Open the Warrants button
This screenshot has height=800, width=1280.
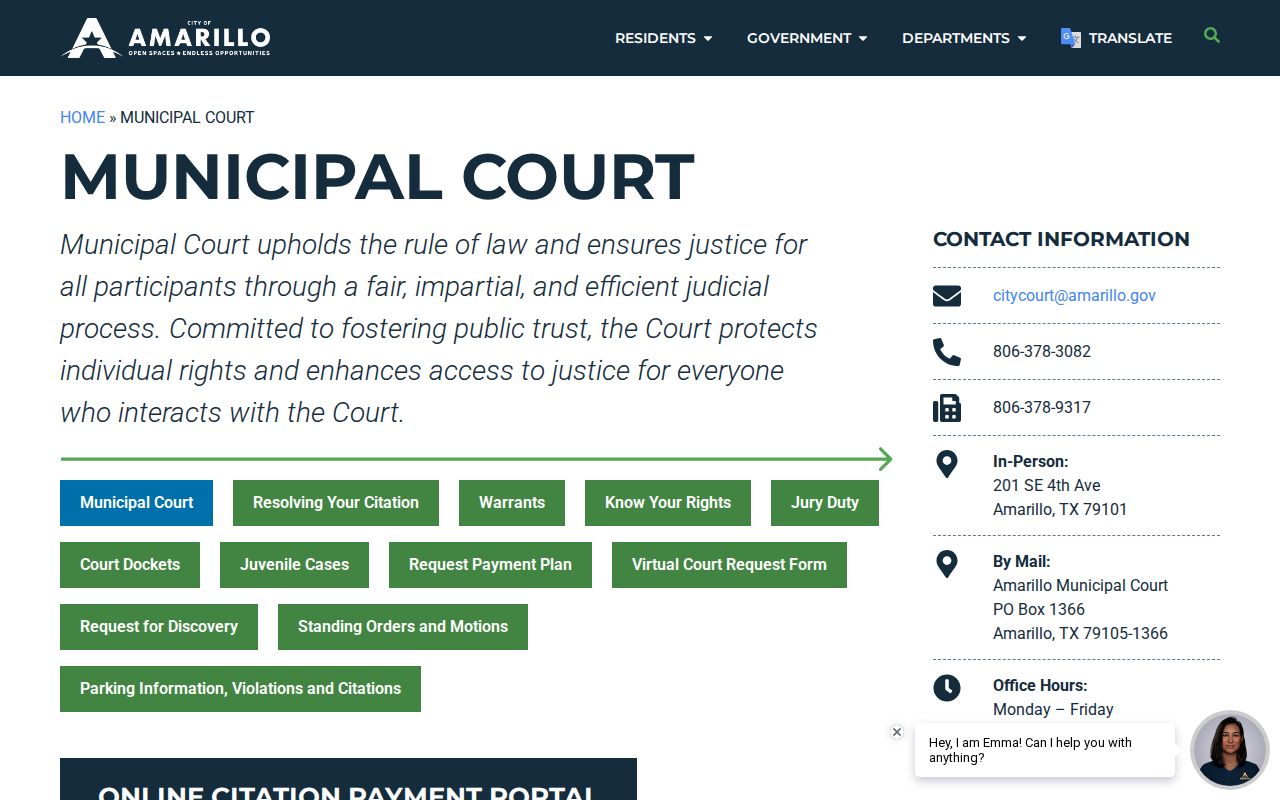pyautogui.click(x=512, y=503)
